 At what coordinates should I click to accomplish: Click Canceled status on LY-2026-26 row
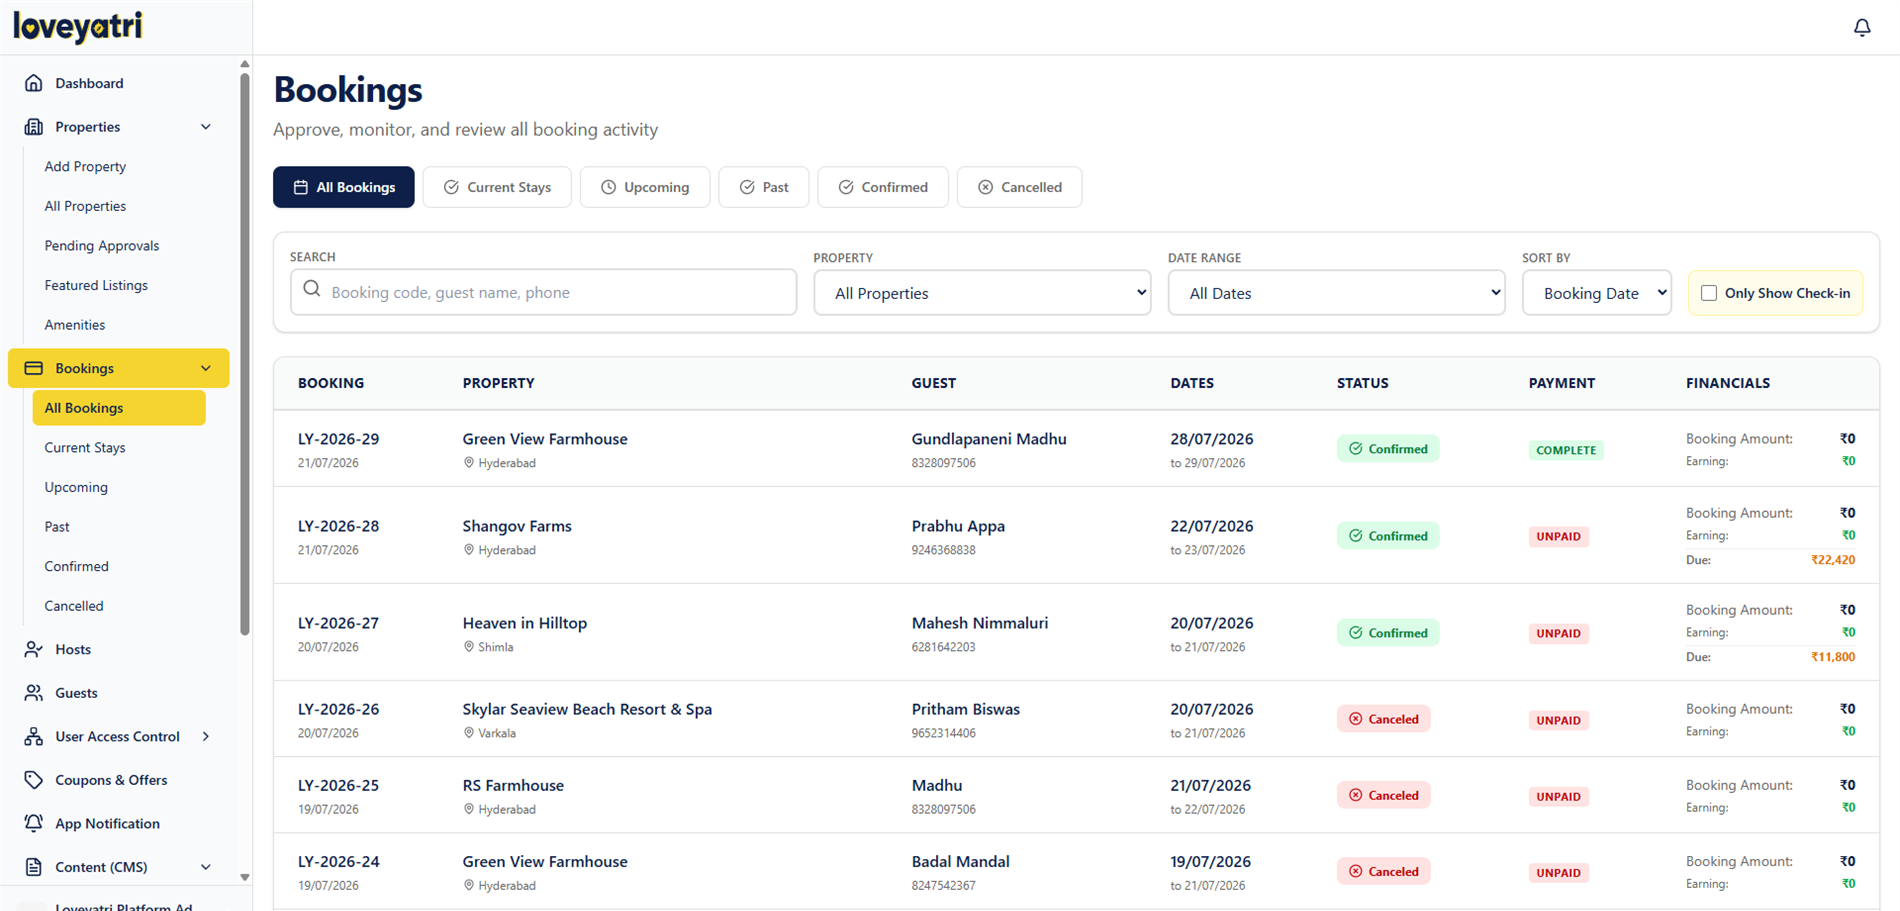(1384, 719)
